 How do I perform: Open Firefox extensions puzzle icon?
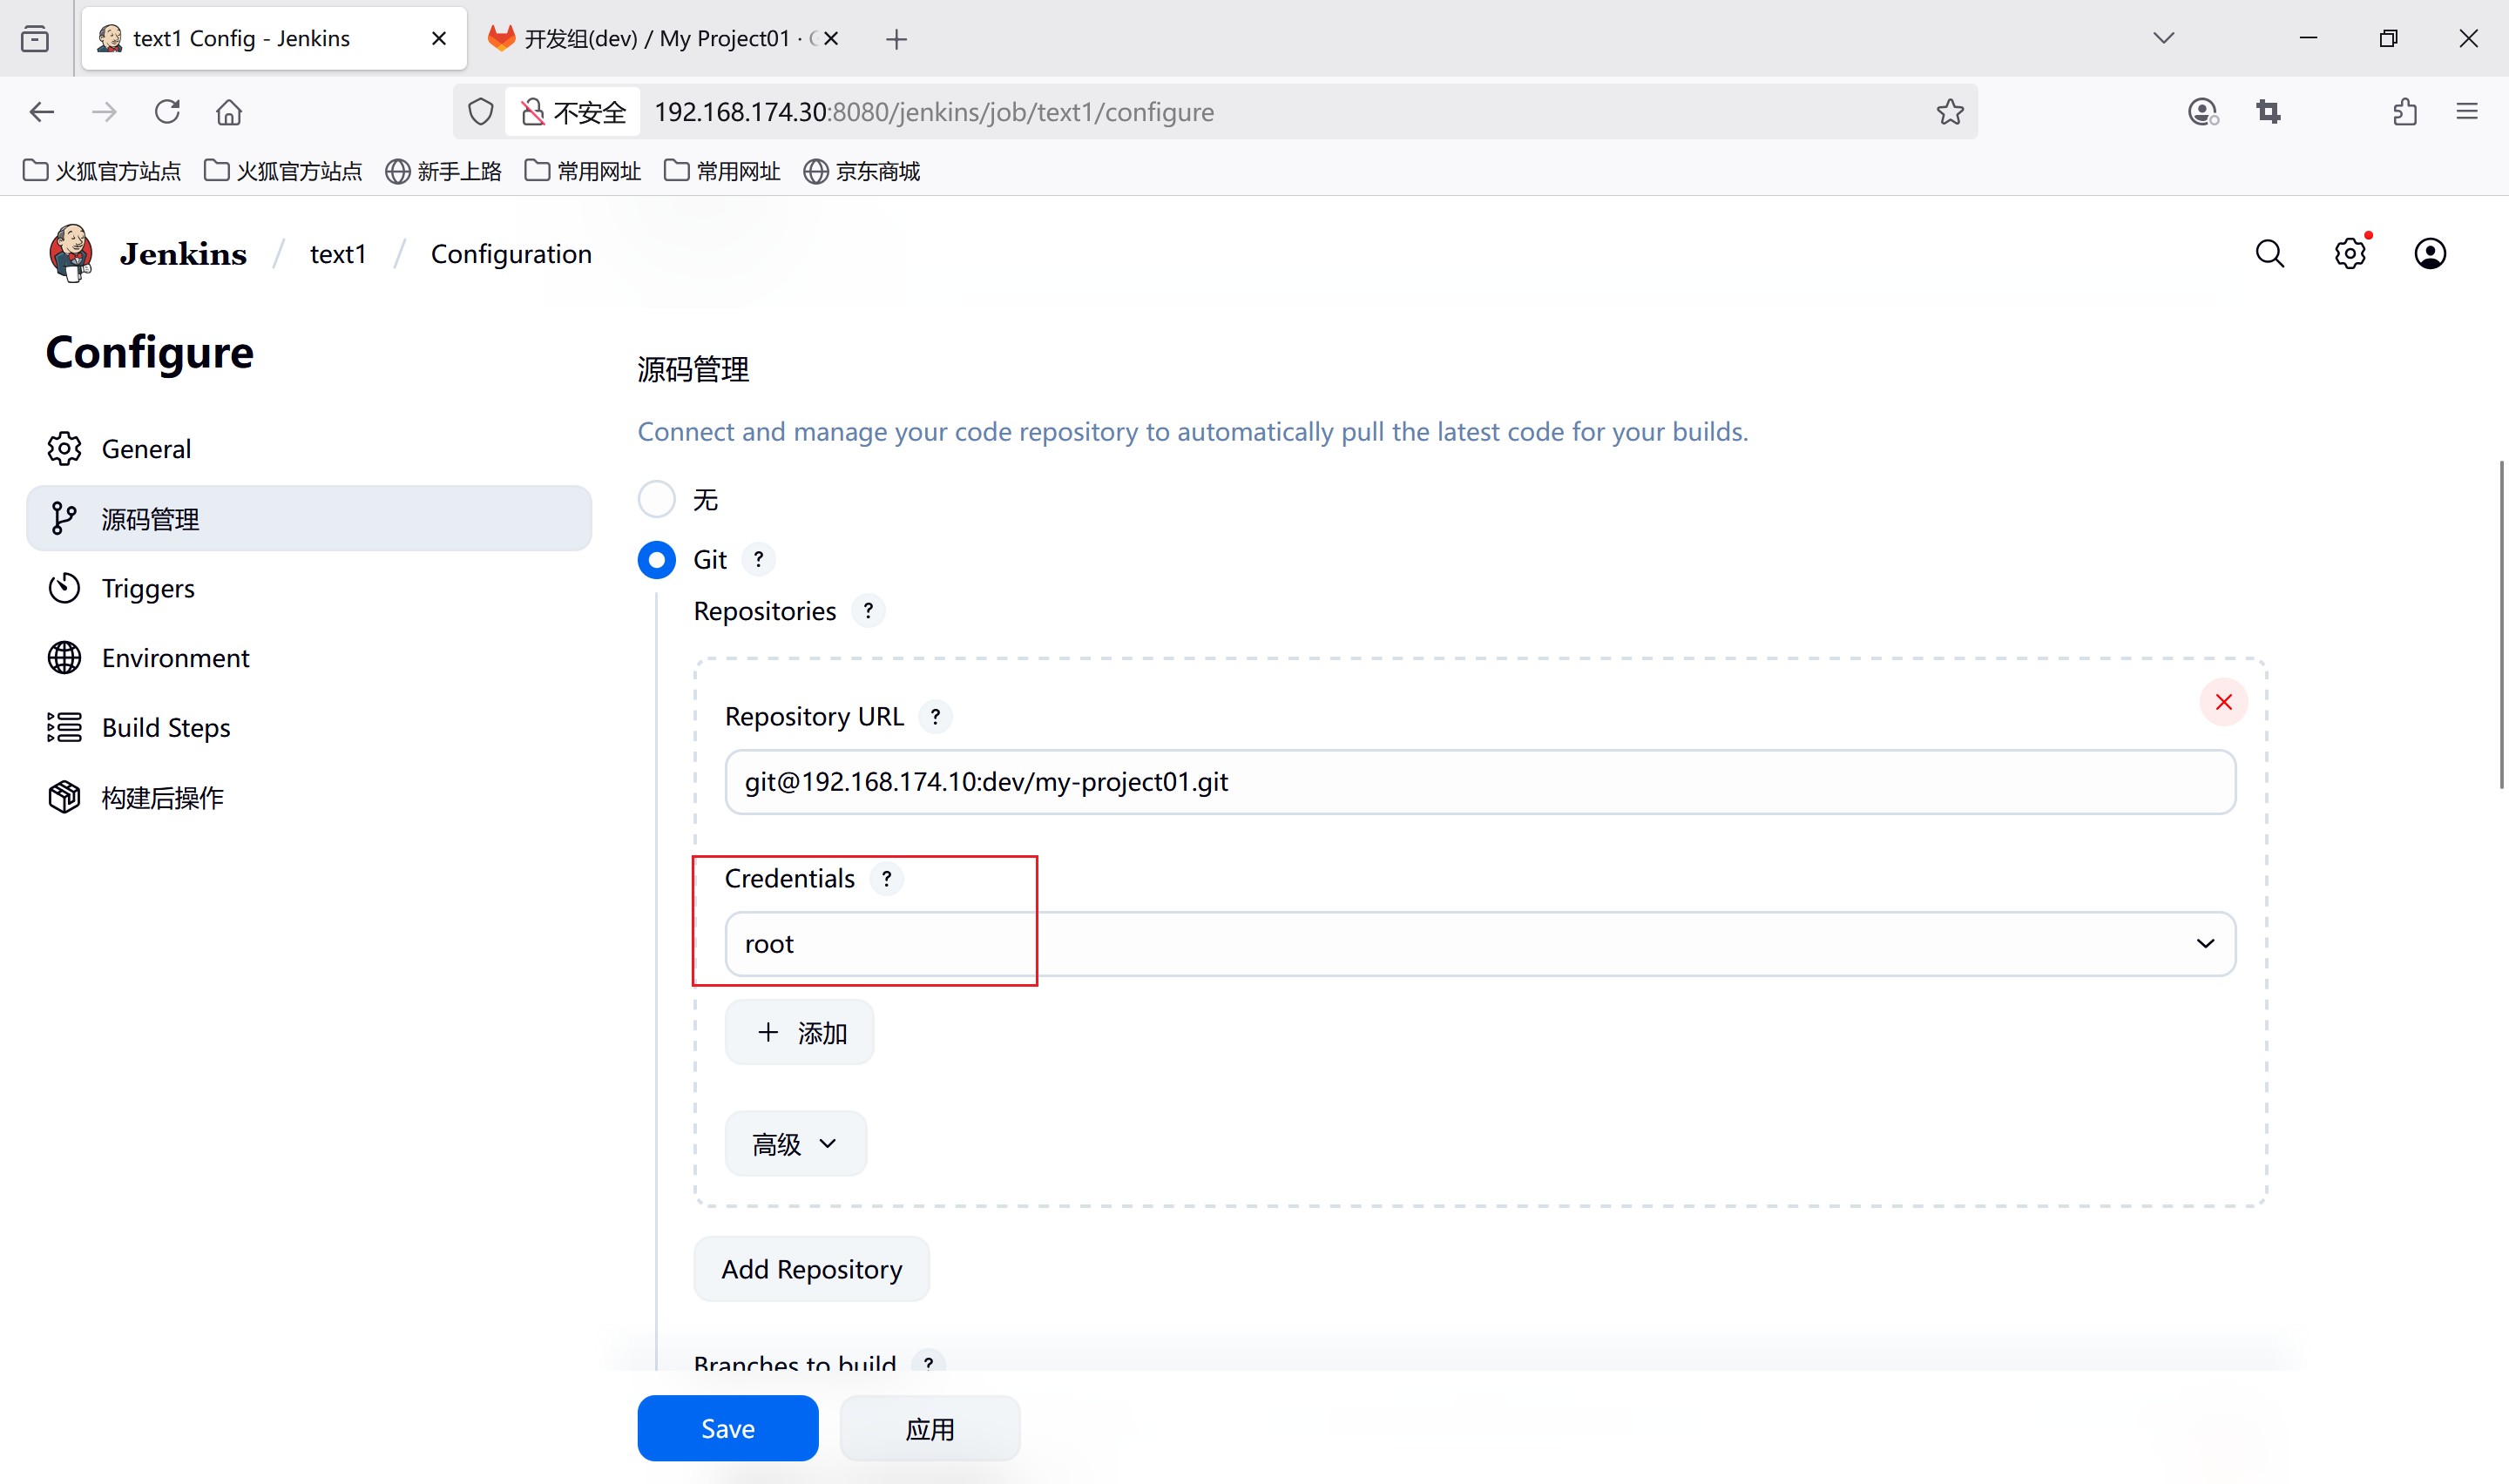2405,112
